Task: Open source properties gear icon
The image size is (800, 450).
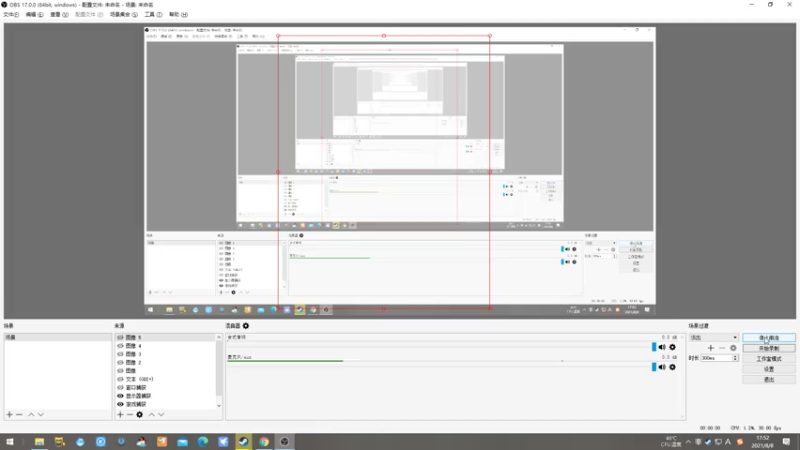Action: coord(139,414)
